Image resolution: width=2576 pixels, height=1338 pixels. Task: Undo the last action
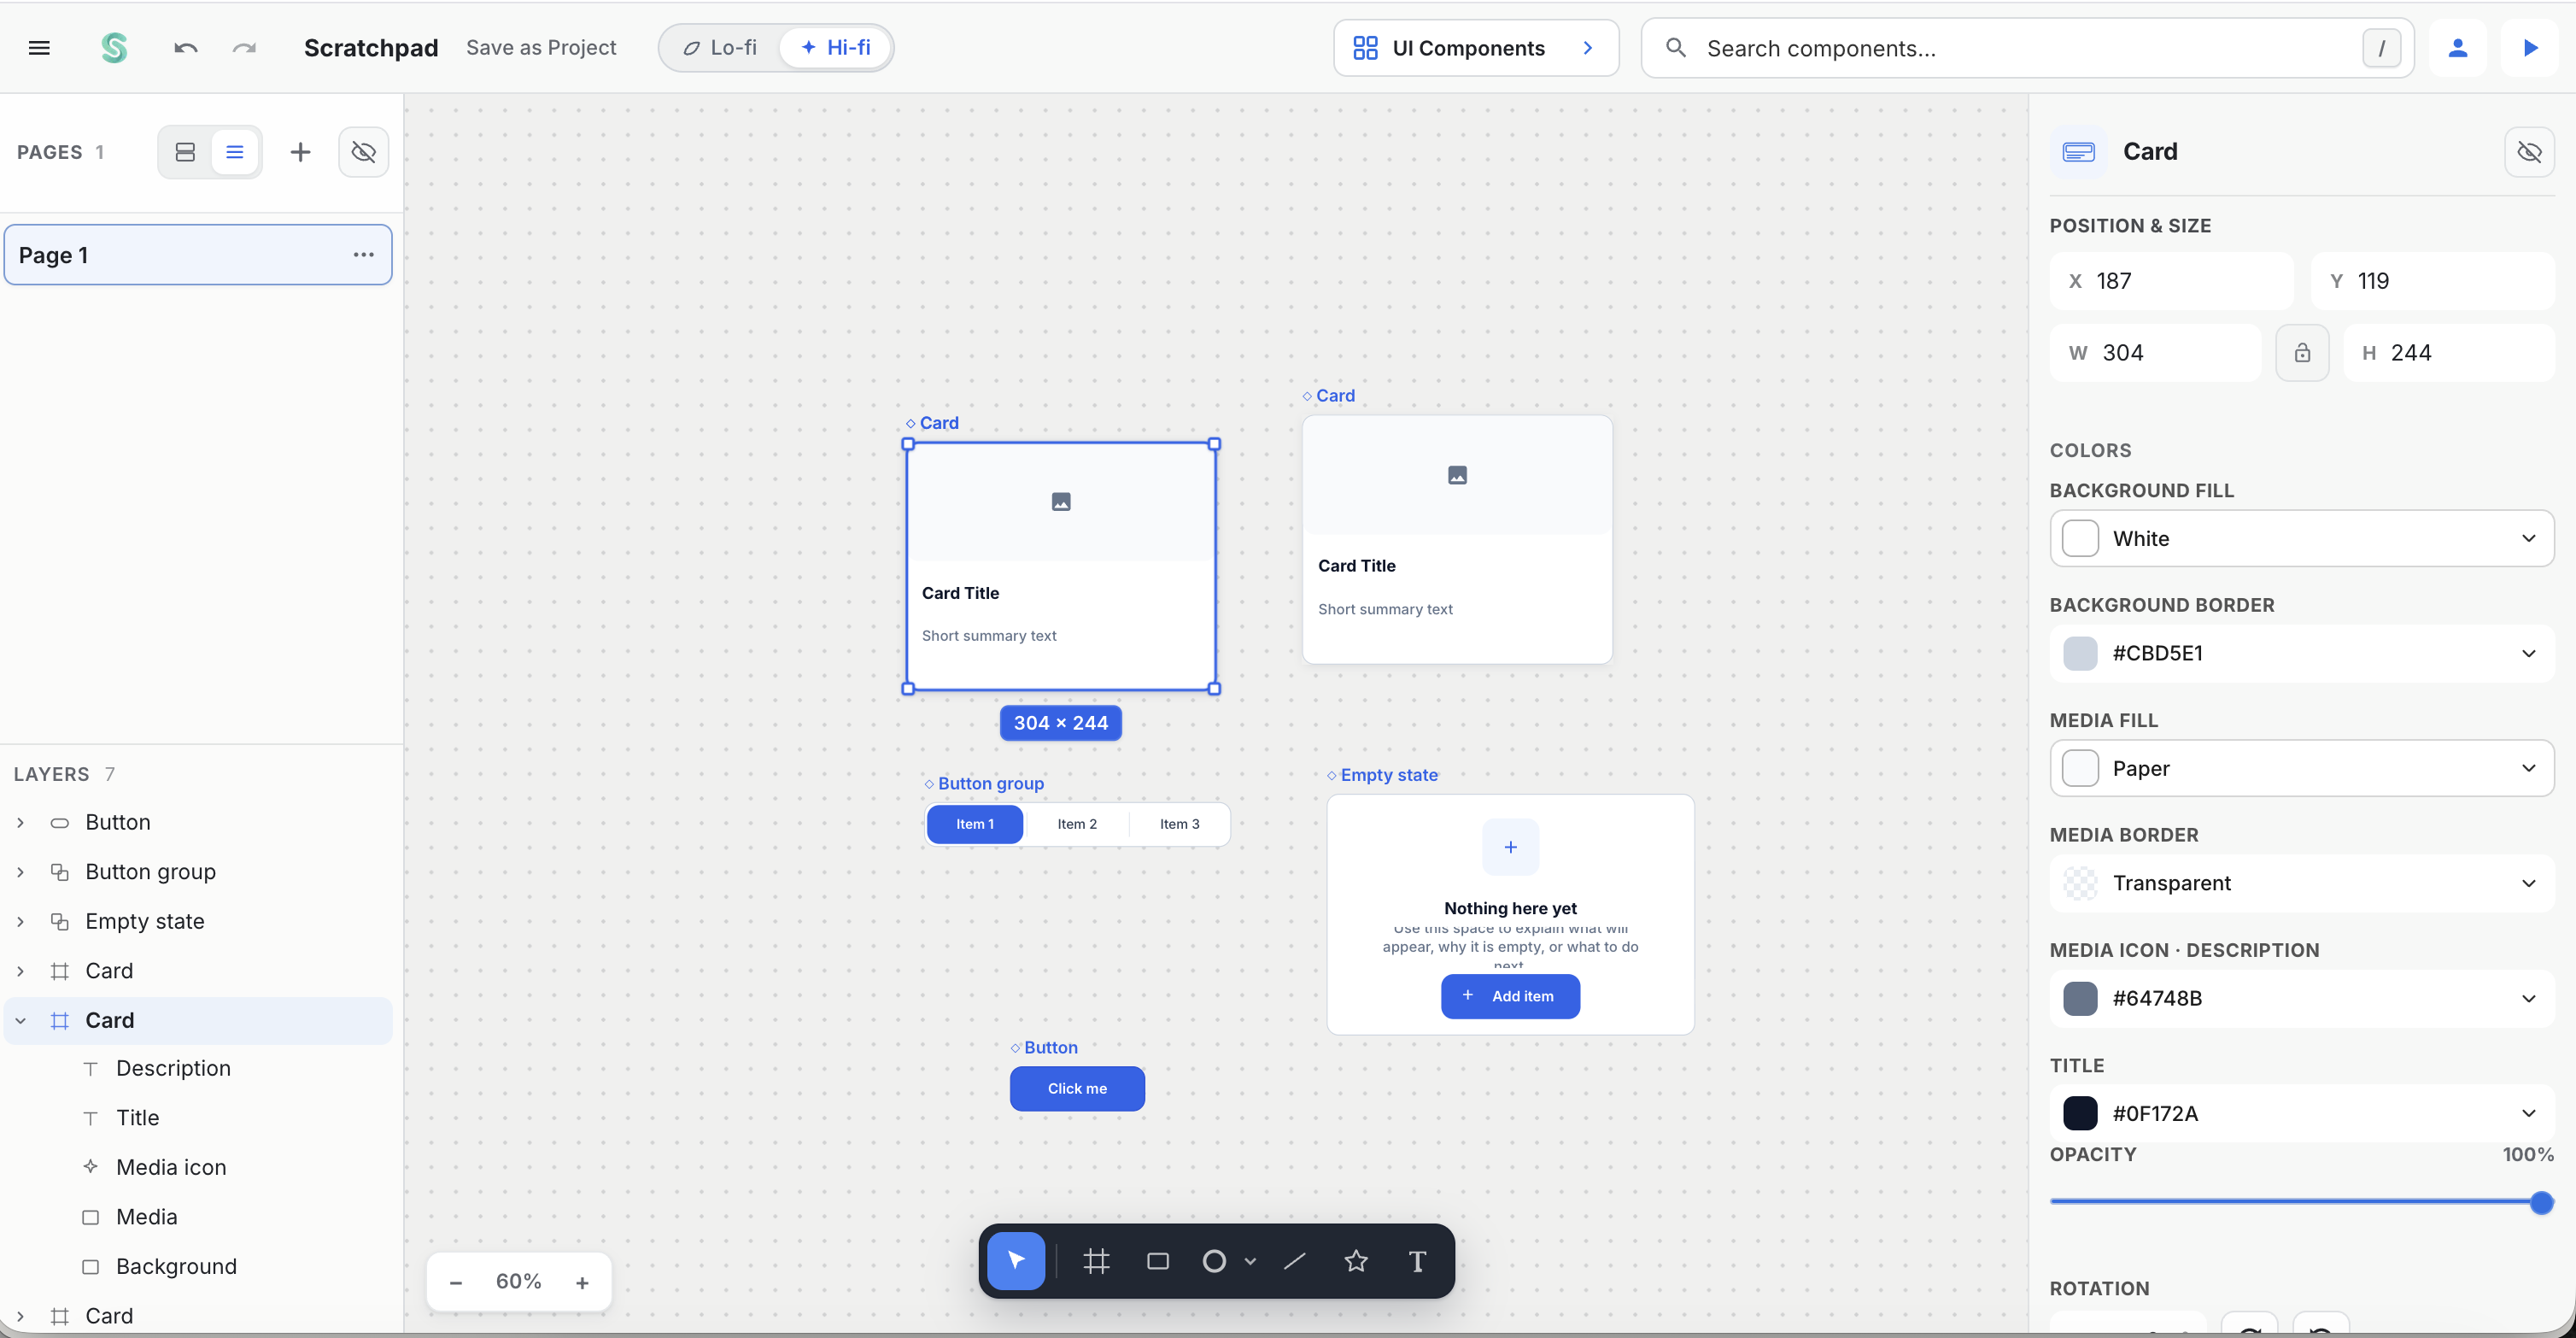185,48
